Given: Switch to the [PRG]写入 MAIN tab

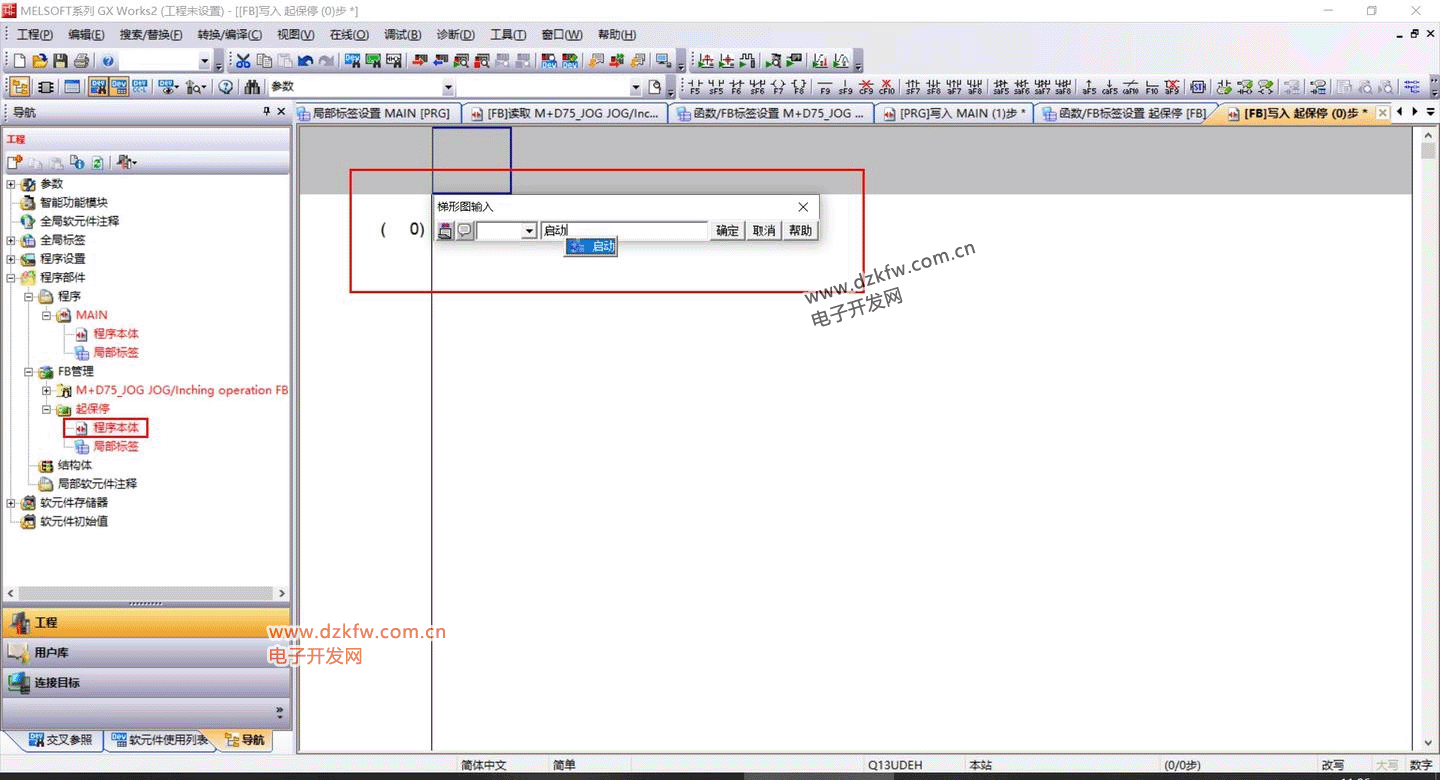Looking at the screenshot, I should point(953,113).
